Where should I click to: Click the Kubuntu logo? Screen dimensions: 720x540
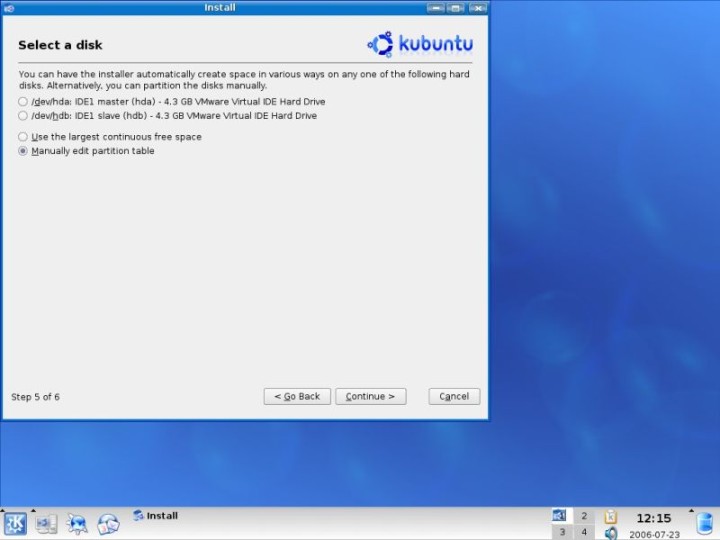coord(420,44)
